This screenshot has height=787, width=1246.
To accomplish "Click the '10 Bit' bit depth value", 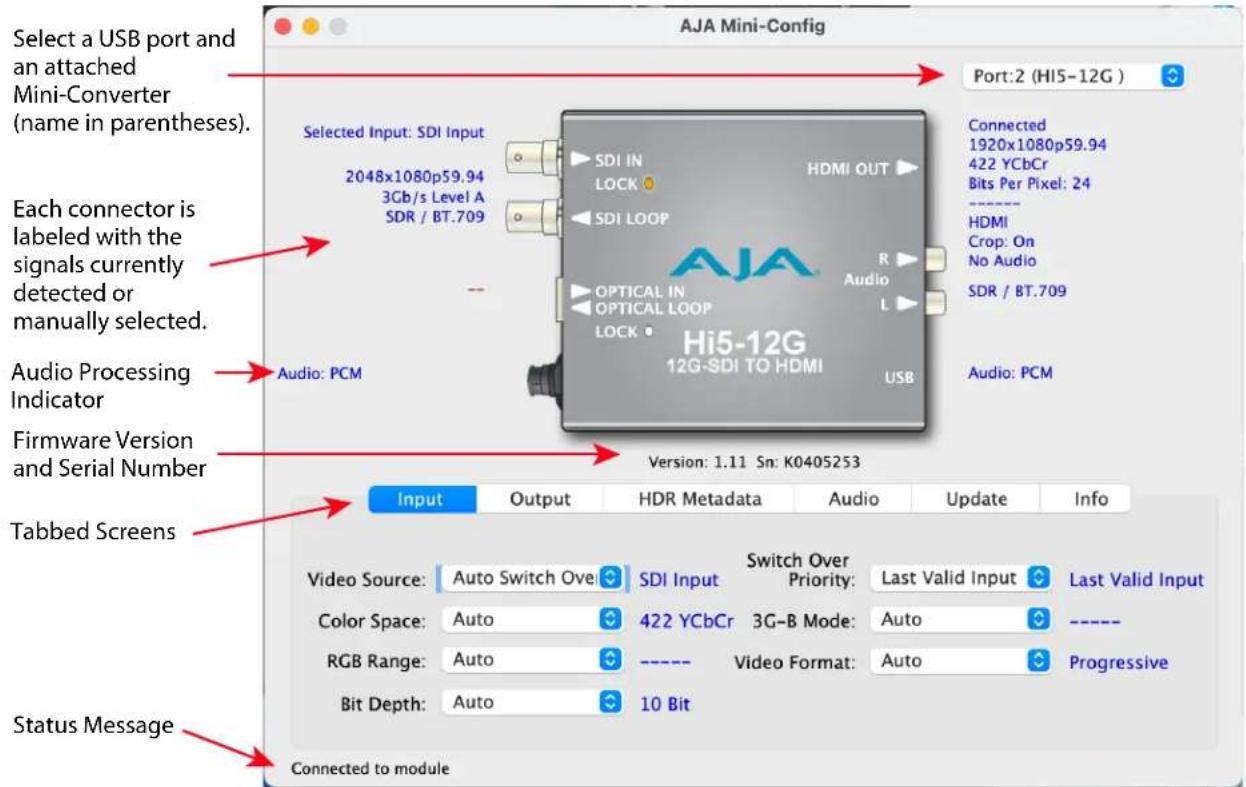I will pyautogui.click(x=665, y=704).
